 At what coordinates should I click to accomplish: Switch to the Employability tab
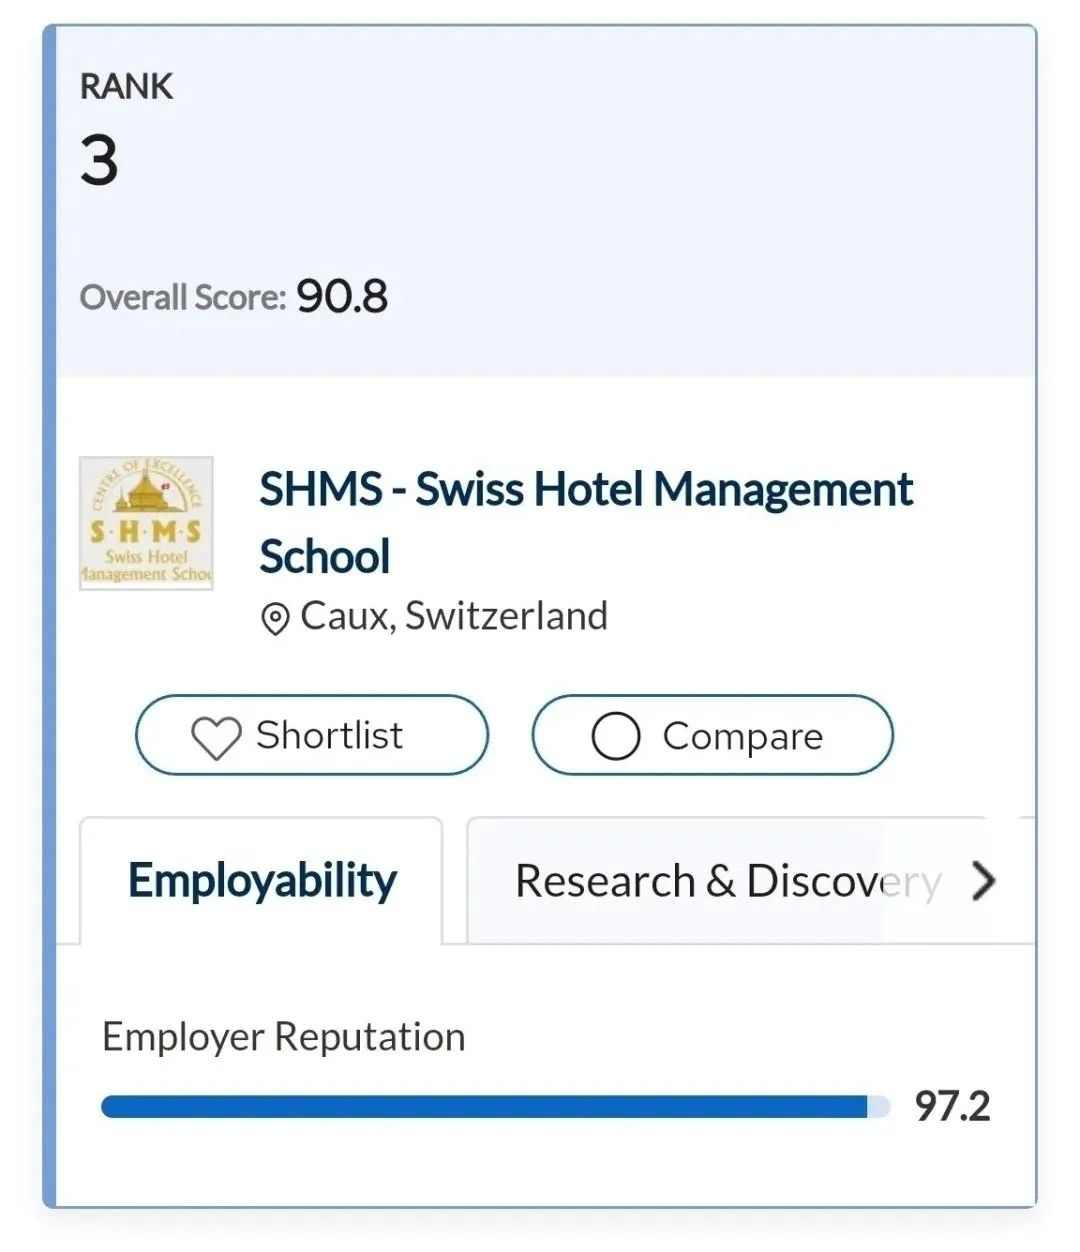(x=262, y=881)
